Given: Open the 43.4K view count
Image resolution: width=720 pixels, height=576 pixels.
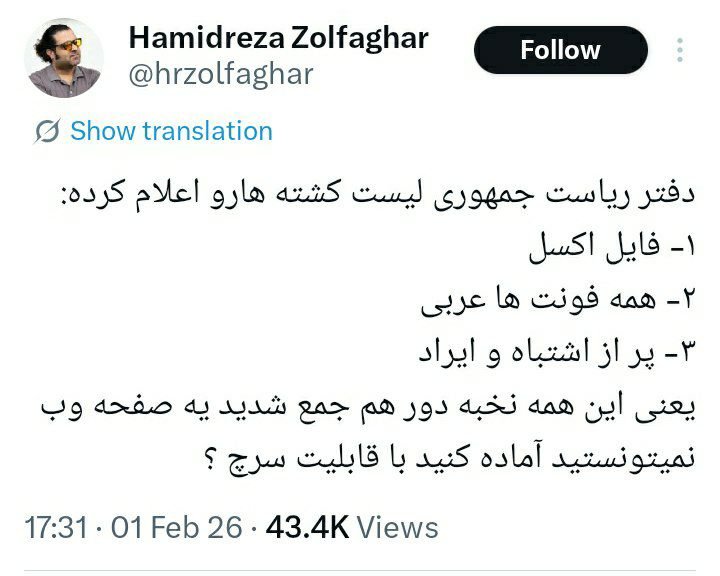Looking at the screenshot, I should pyautogui.click(x=307, y=527).
